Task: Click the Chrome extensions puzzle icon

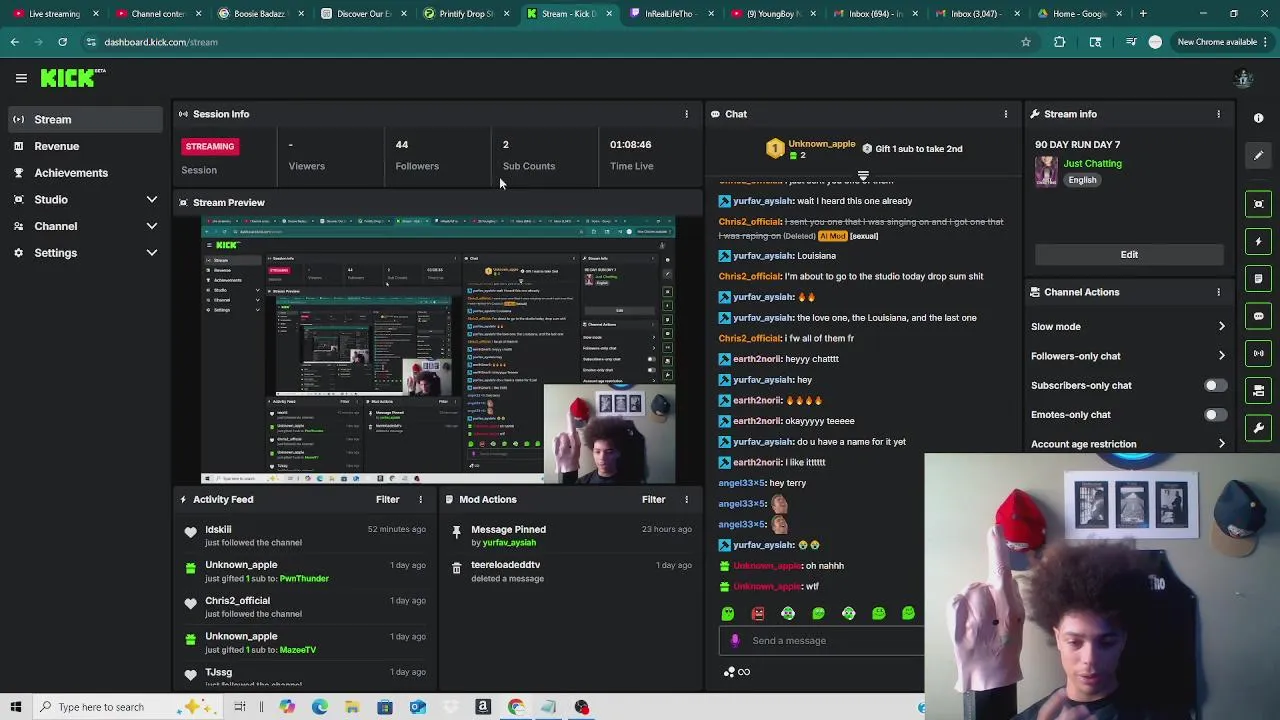Action: (x=1060, y=42)
